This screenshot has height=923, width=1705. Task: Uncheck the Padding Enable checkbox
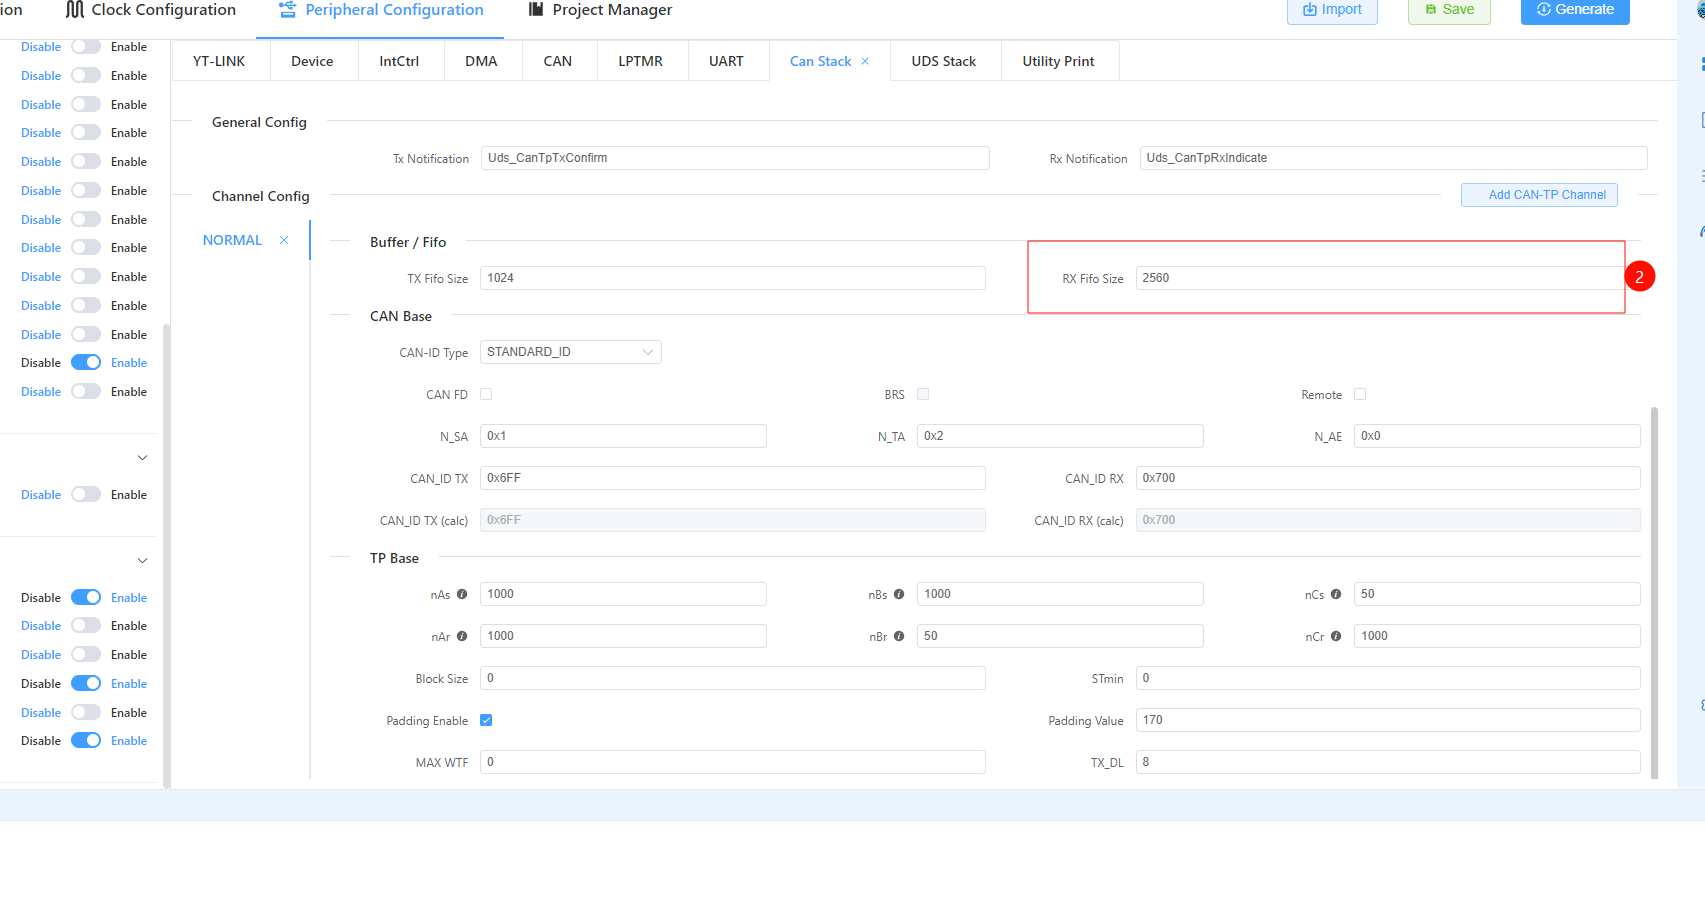[486, 720]
